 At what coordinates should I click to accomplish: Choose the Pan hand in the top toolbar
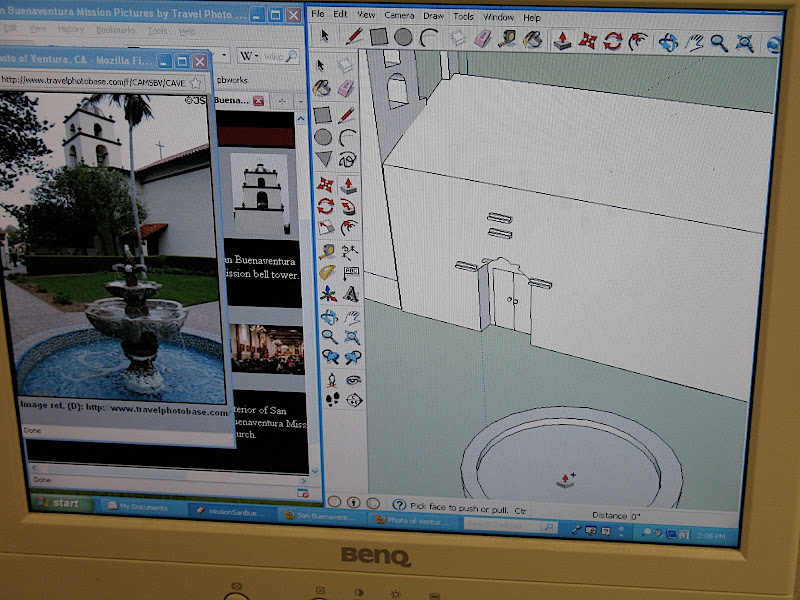[x=694, y=43]
